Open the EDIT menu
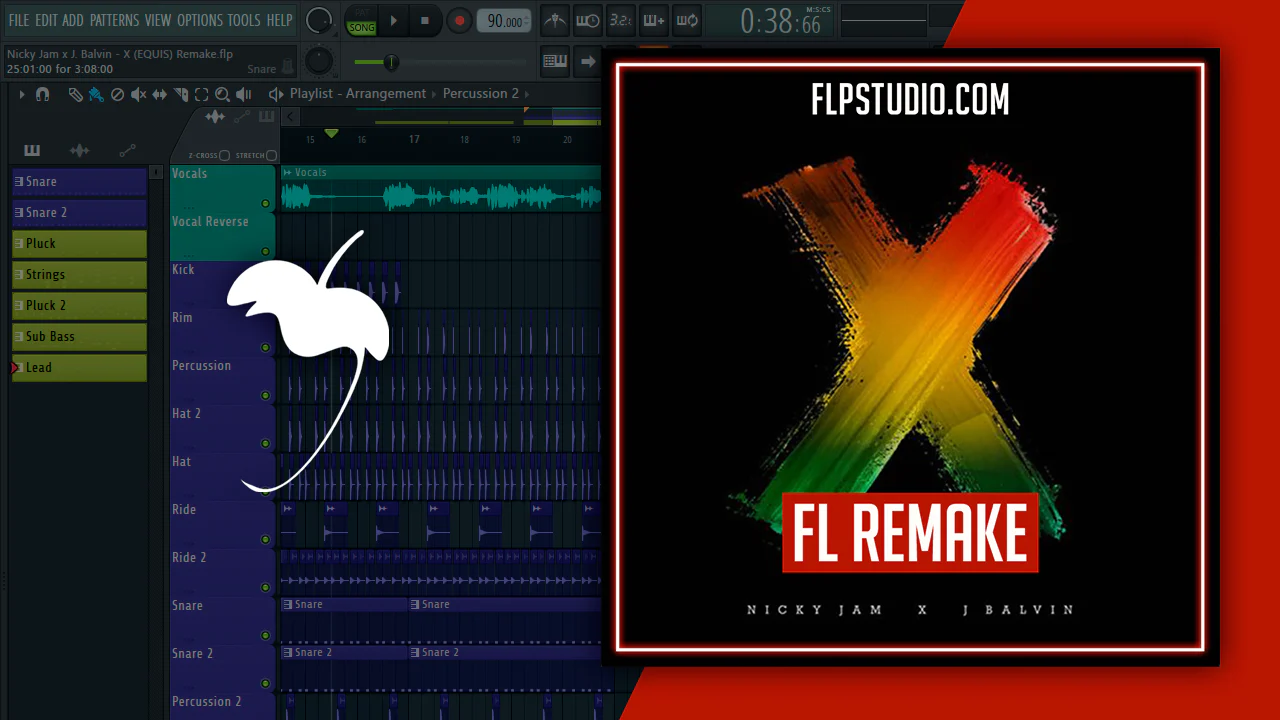 pos(46,20)
